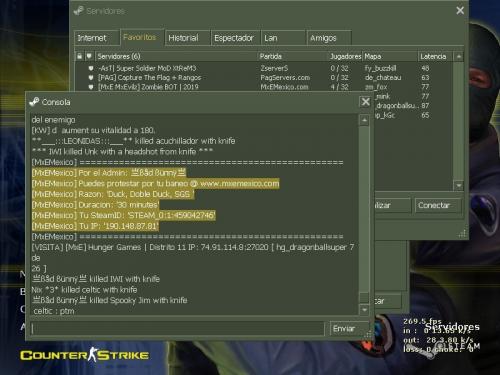Viewport: 500px width, 375px height.
Task: Click the console command input field
Action: click(177, 329)
